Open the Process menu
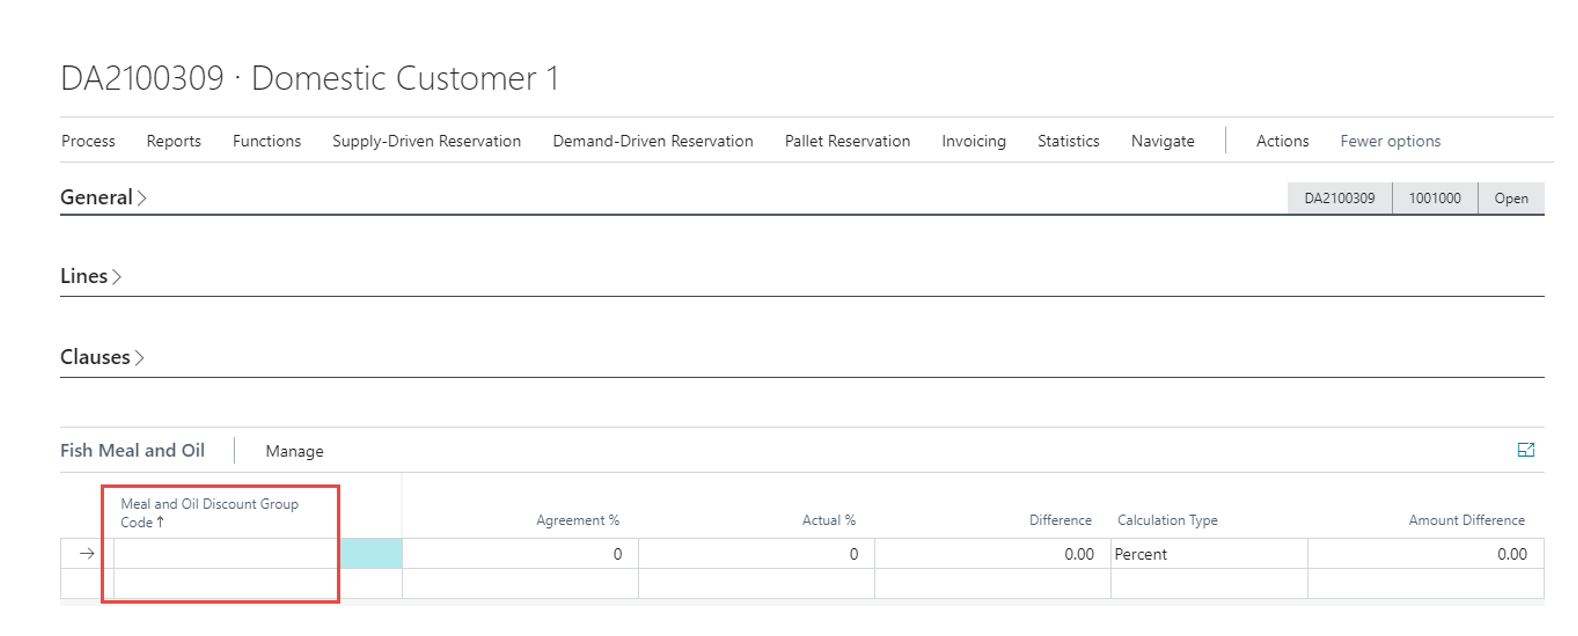The width and height of the screenshot is (1578, 636). 88,141
